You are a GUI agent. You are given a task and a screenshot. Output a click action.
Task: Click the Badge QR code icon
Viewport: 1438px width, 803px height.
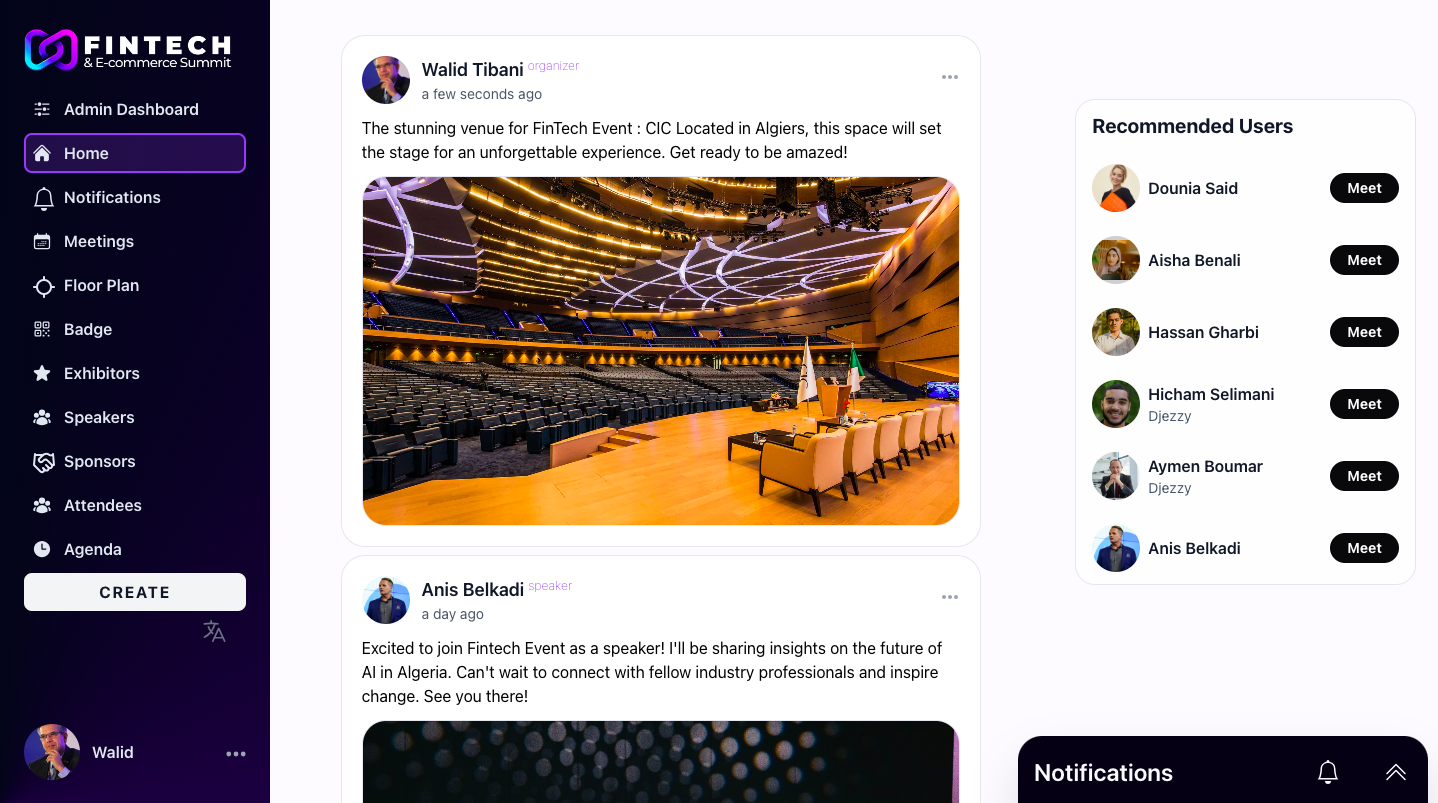(42, 329)
